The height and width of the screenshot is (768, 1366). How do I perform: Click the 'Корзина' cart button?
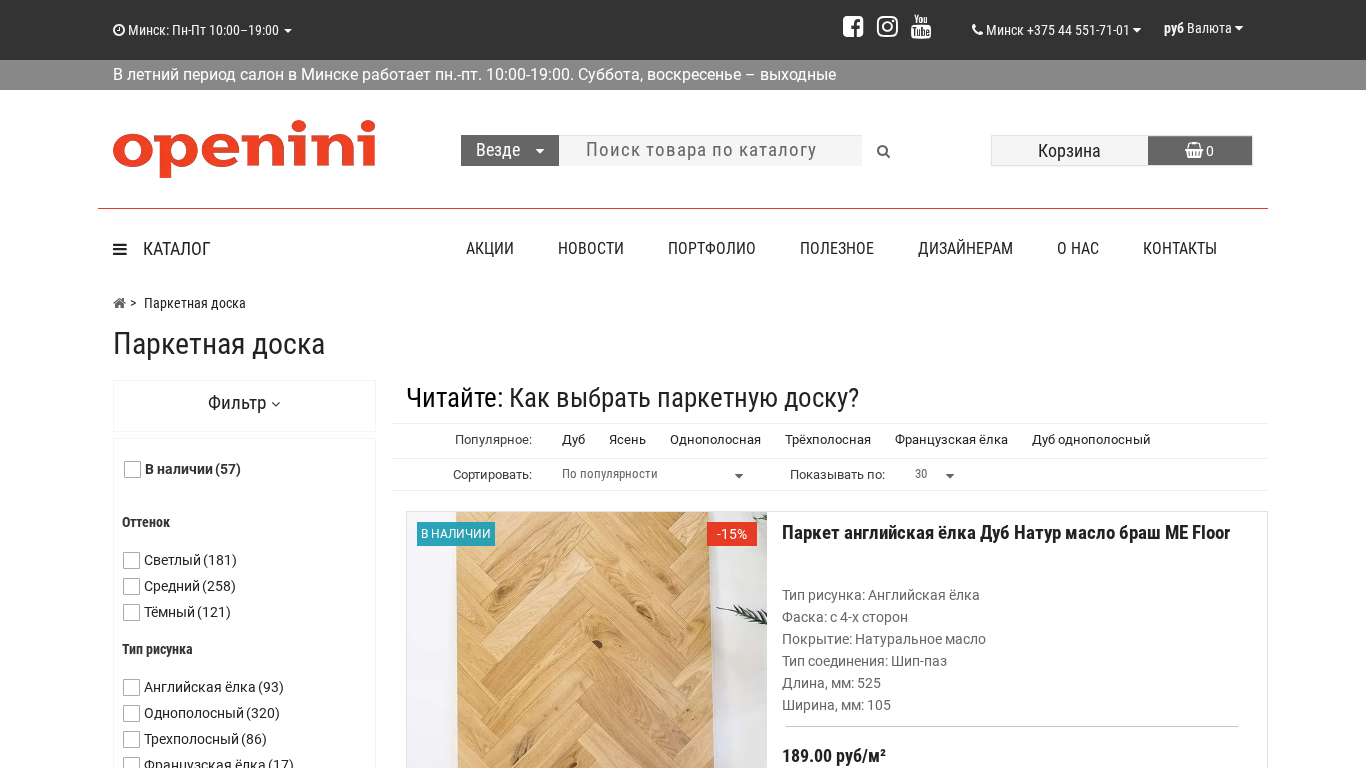point(1069,151)
